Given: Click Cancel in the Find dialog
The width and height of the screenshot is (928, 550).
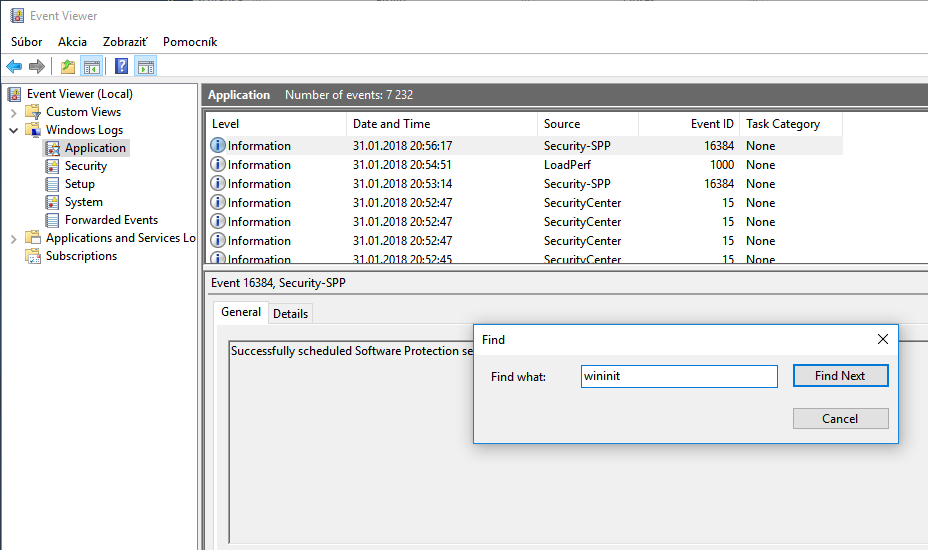Looking at the screenshot, I should pos(840,418).
